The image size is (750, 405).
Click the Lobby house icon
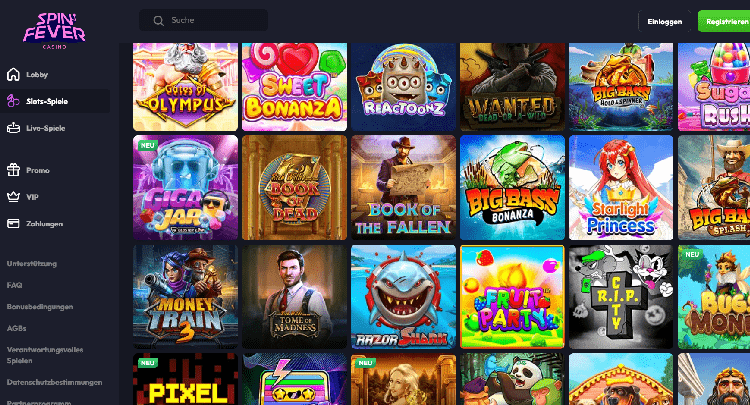13,75
